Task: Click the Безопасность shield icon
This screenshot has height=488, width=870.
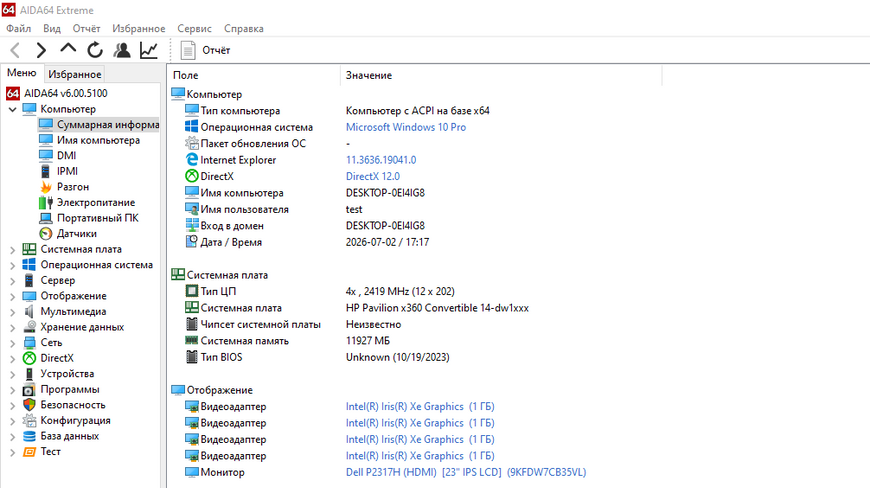Action: click(29, 405)
